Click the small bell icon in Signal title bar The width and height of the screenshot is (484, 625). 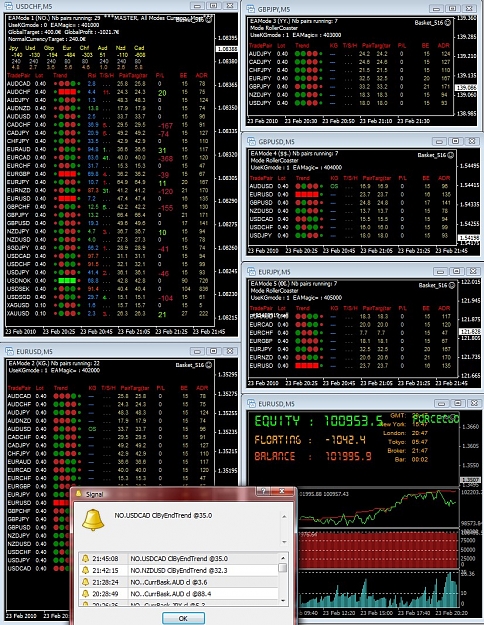coord(79,493)
